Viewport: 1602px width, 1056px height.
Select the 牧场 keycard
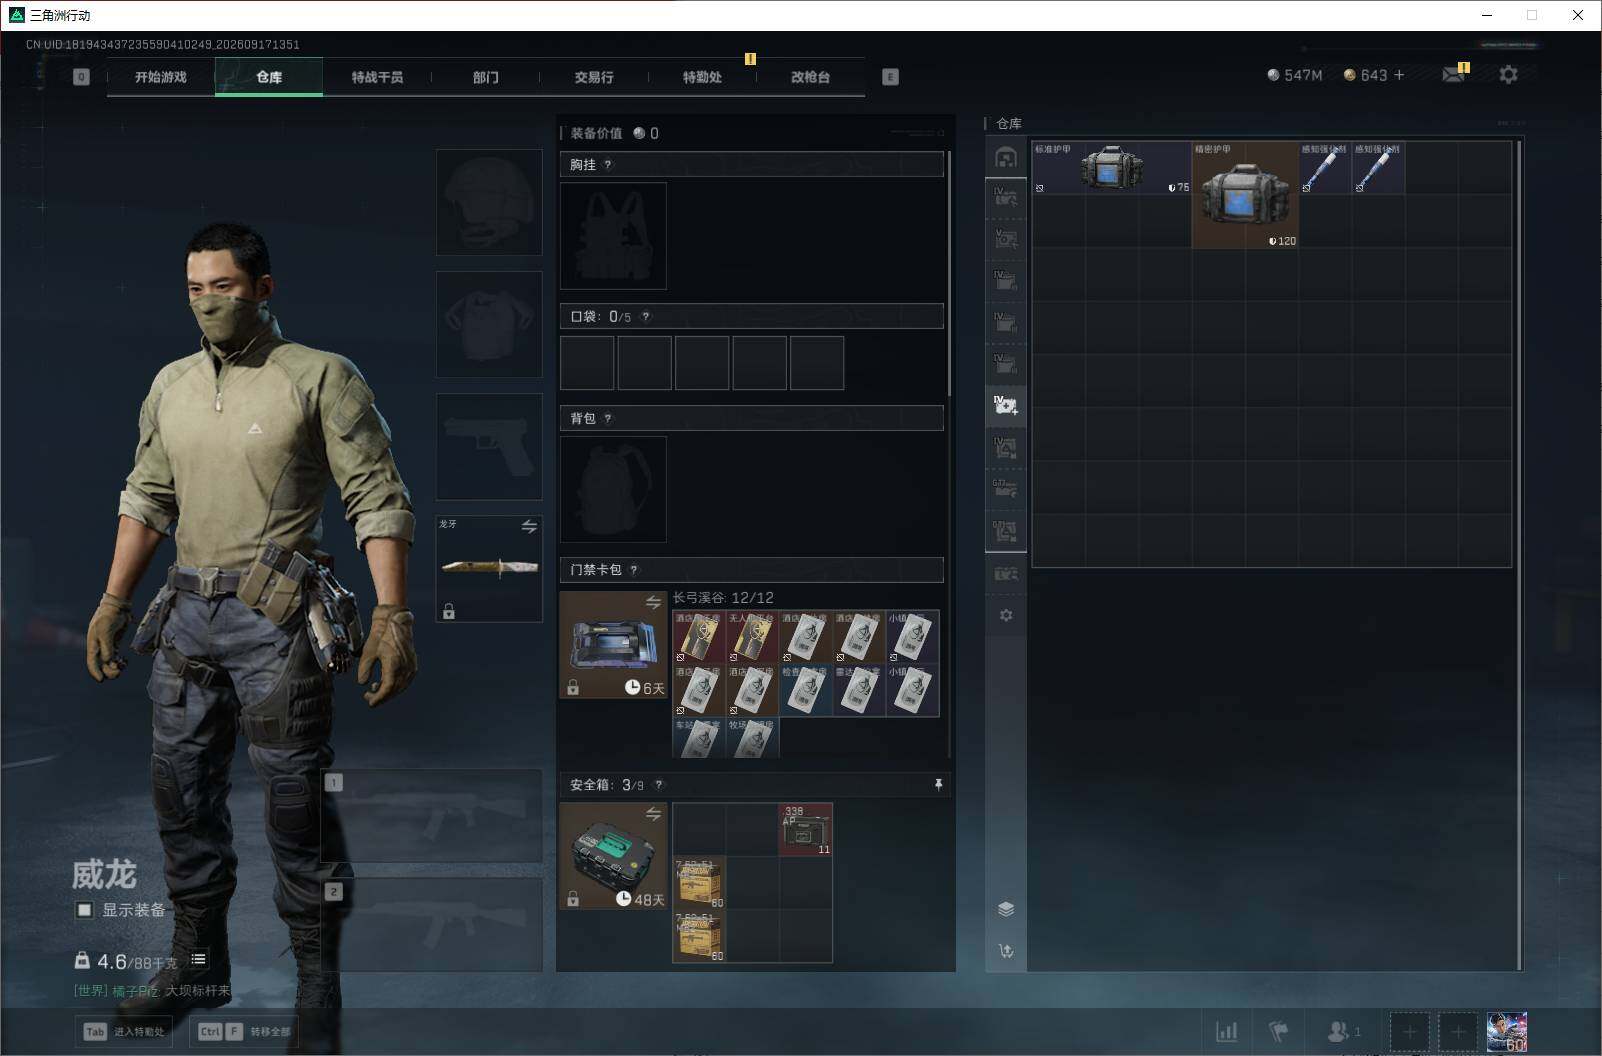(752, 737)
